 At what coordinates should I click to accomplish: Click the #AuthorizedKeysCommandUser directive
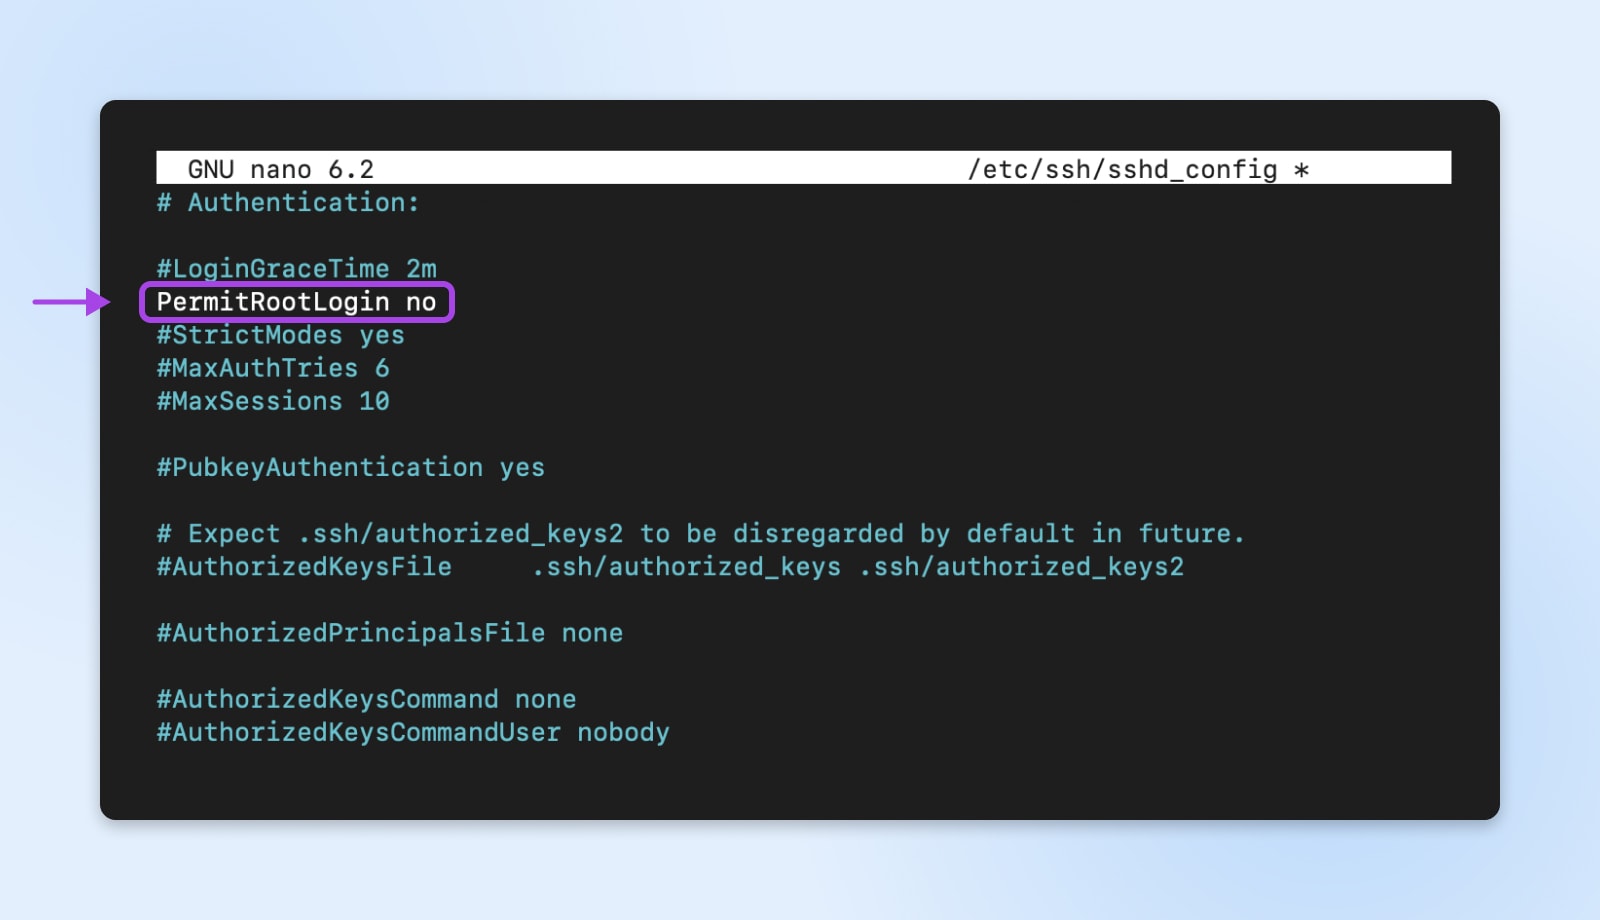point(358,731)
